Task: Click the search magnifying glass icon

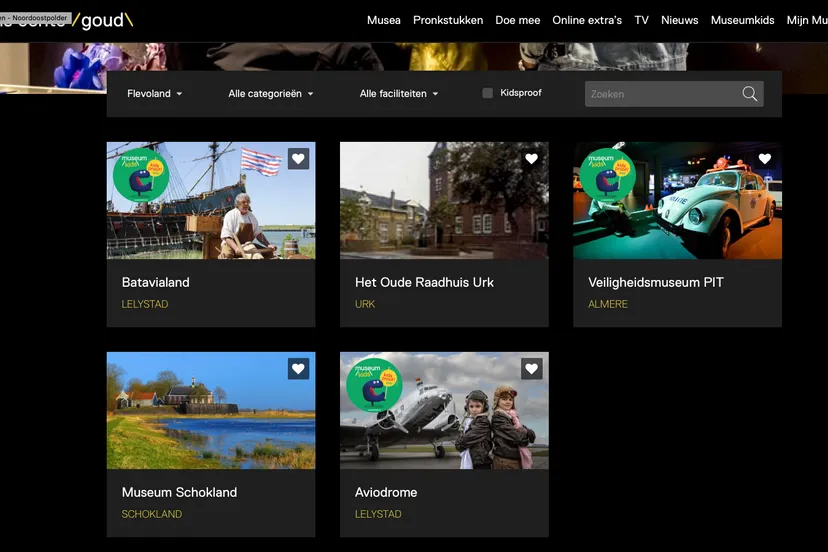Action: point(749,94)
